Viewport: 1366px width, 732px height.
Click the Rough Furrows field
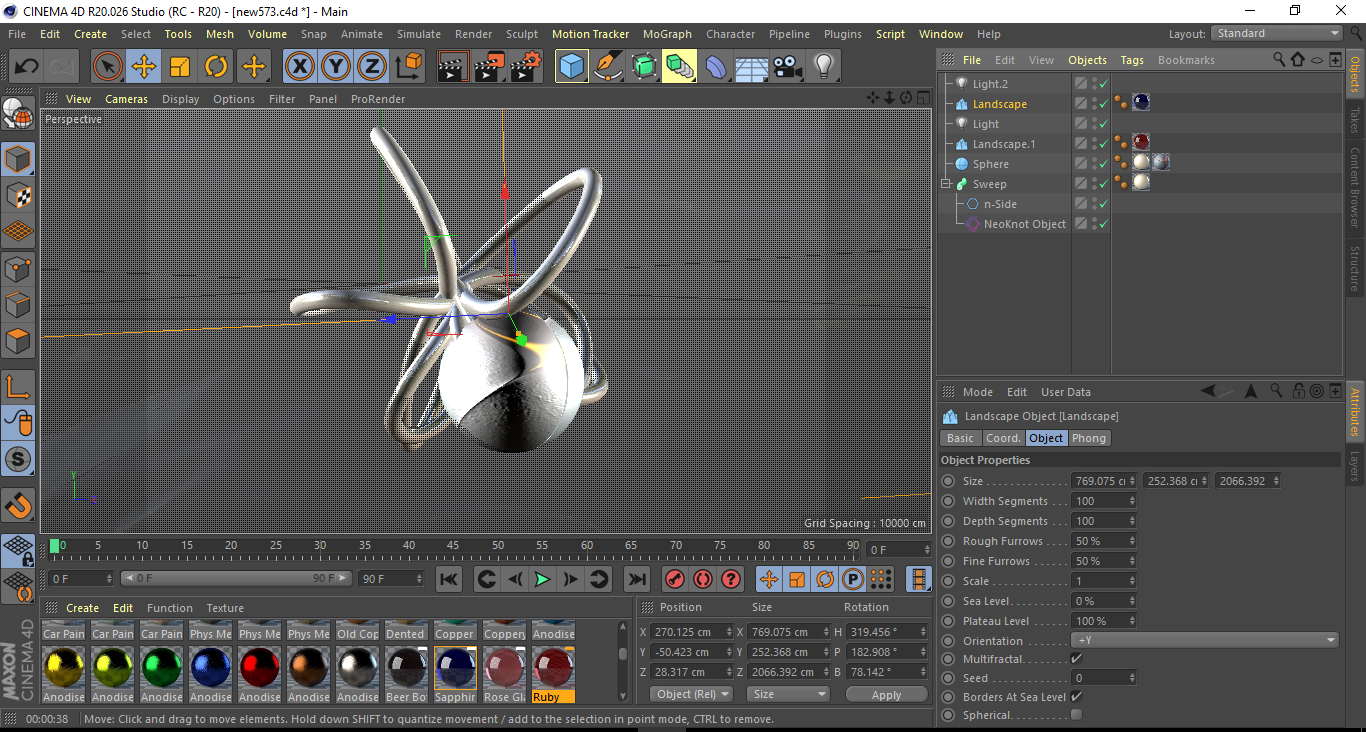pos(1104,541)
